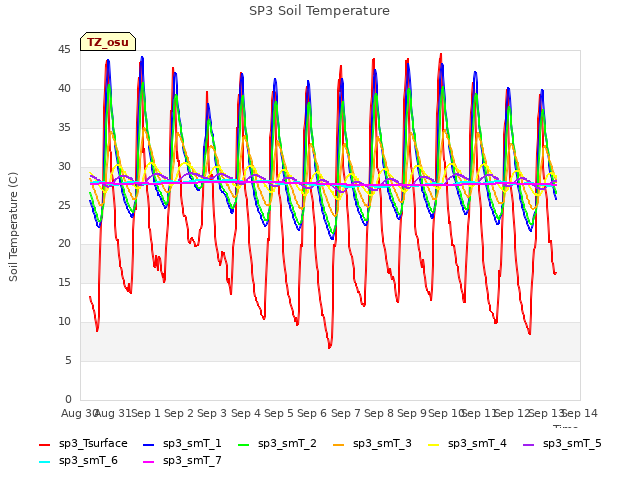This screenshot has height=480, width=640.
Task: Click the Sep 14 x-axis tick label
Action: click(x=580, y=413)
